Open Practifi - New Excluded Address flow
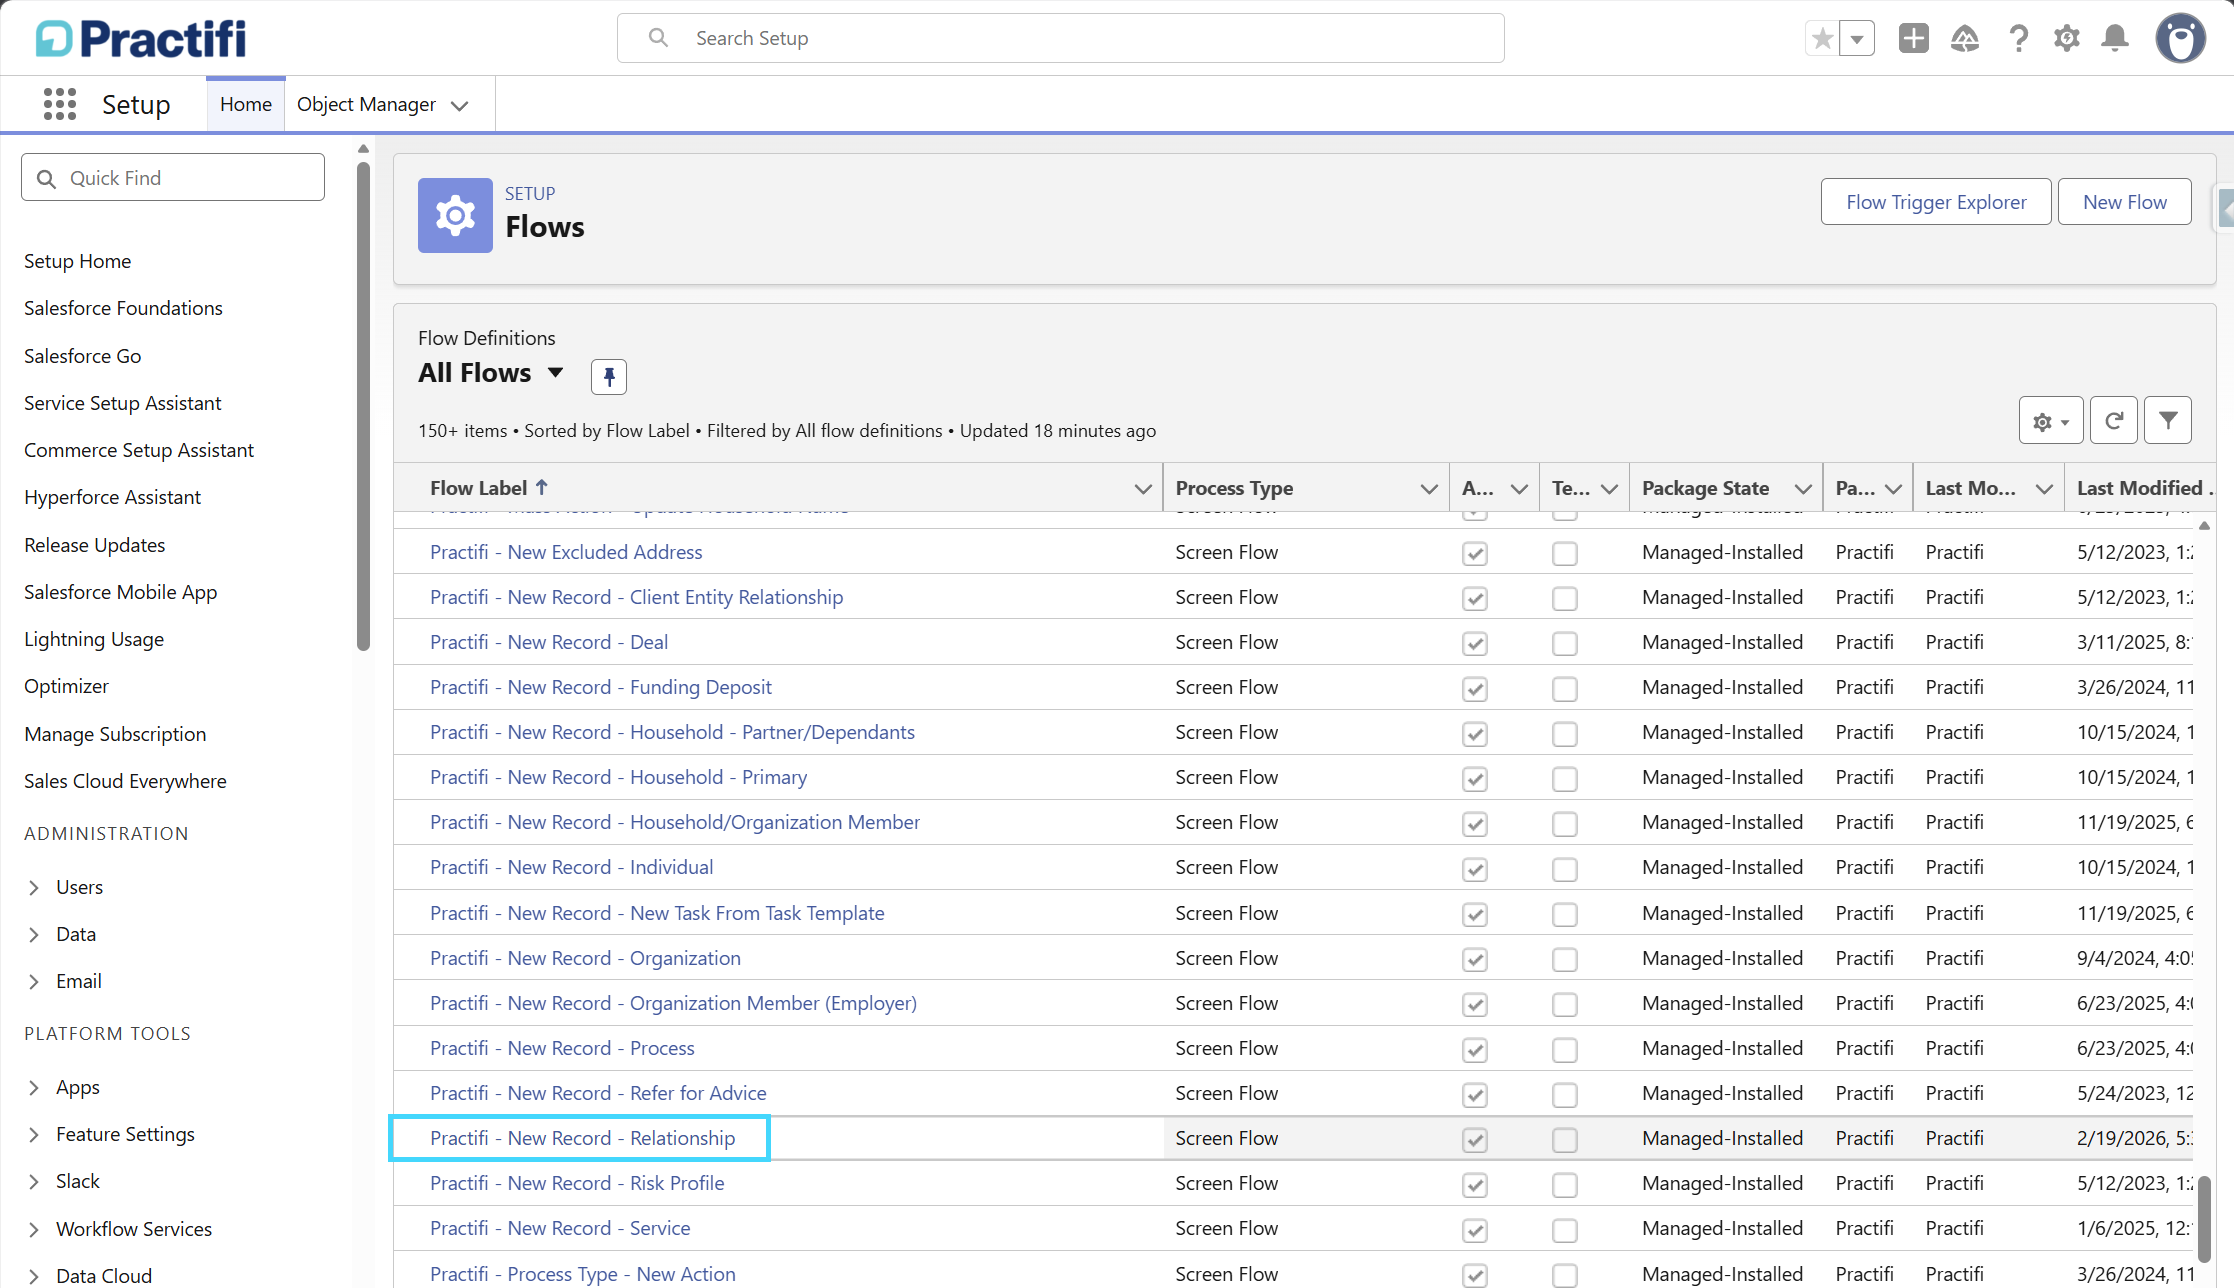 coord(566,552)
